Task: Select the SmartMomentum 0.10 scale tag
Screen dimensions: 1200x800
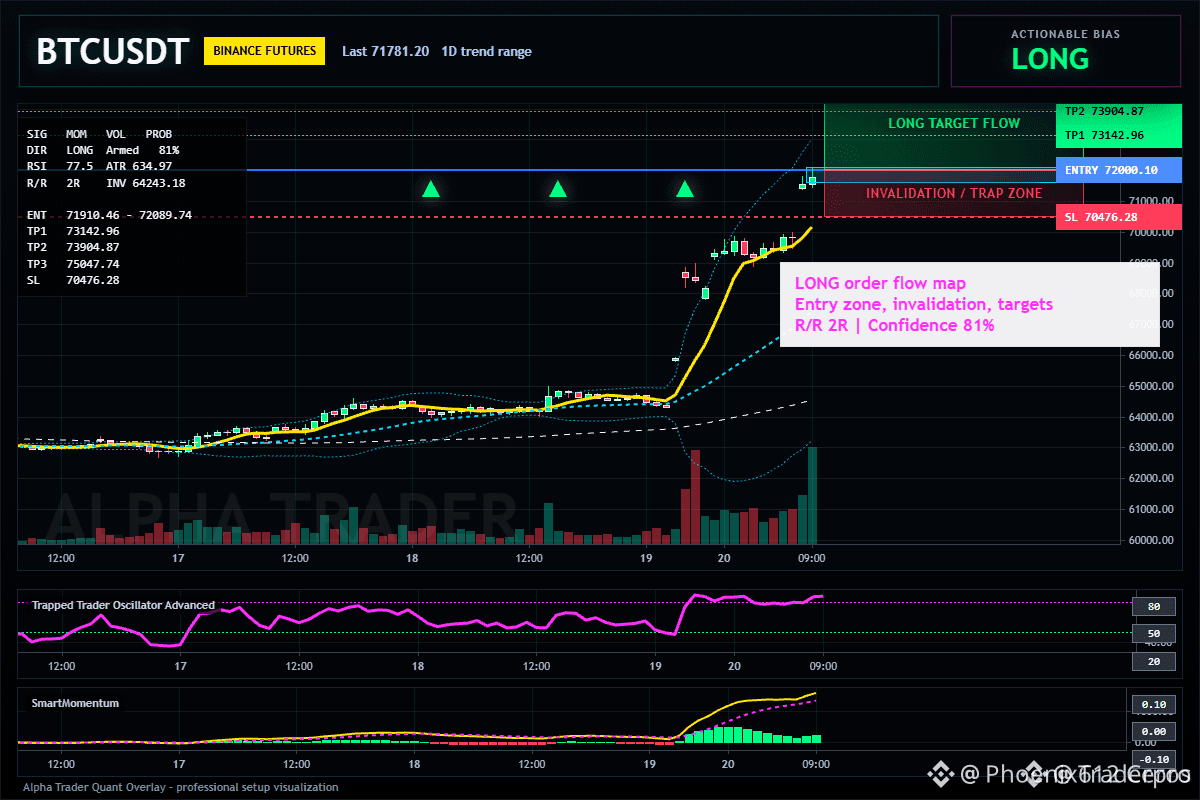Action: [x=1153, y=705]
